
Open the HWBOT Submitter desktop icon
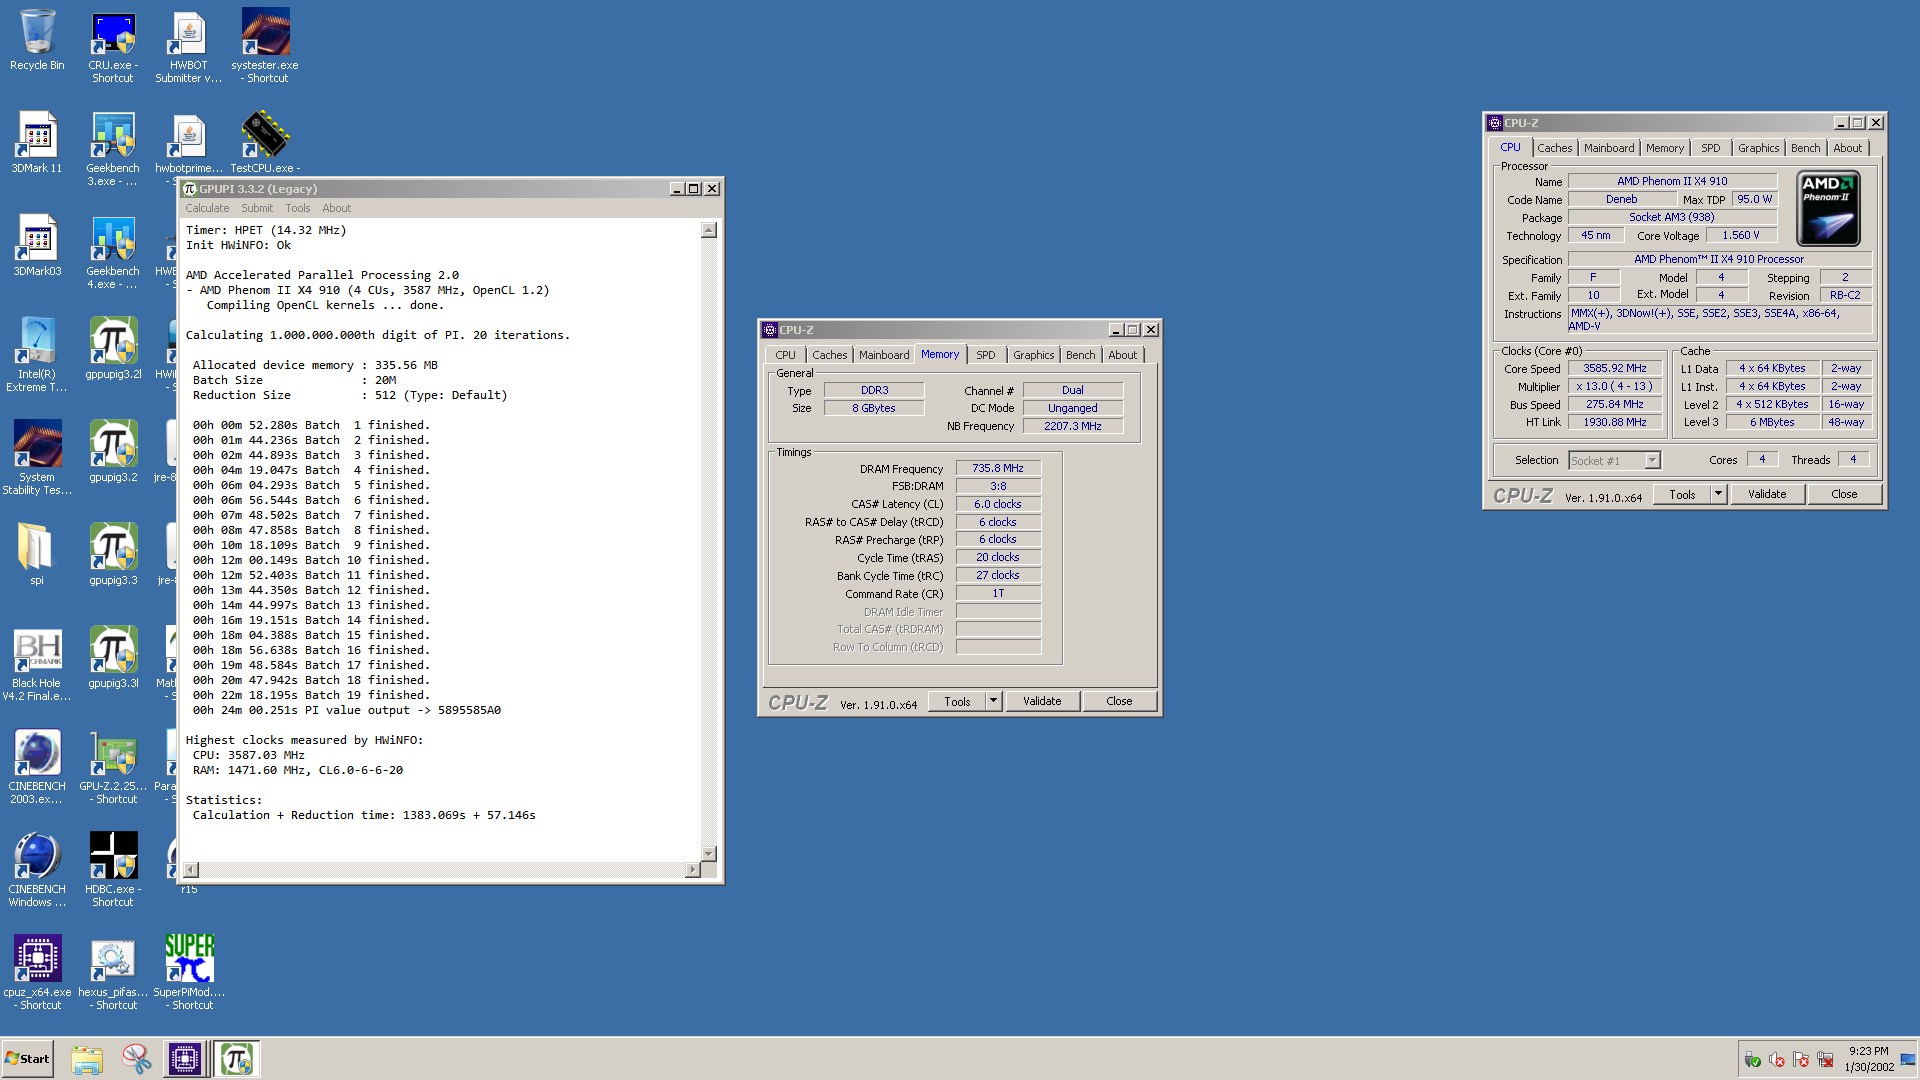pyautogui.click(x=188, y=46)
